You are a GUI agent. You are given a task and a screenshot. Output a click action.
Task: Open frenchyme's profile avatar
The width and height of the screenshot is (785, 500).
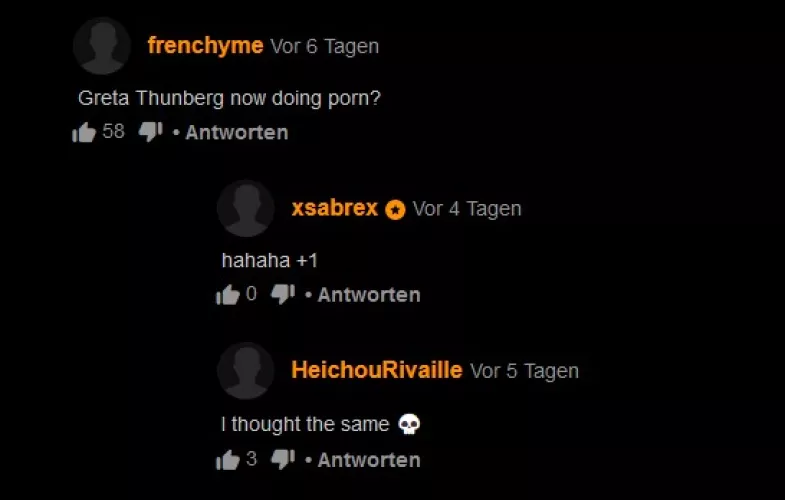pos(102,46)
